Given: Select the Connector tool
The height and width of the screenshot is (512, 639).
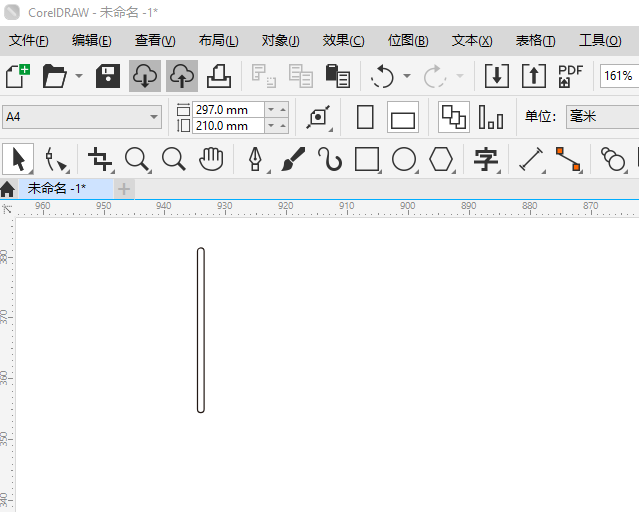Looking at the screenshot, I should 568,159.
